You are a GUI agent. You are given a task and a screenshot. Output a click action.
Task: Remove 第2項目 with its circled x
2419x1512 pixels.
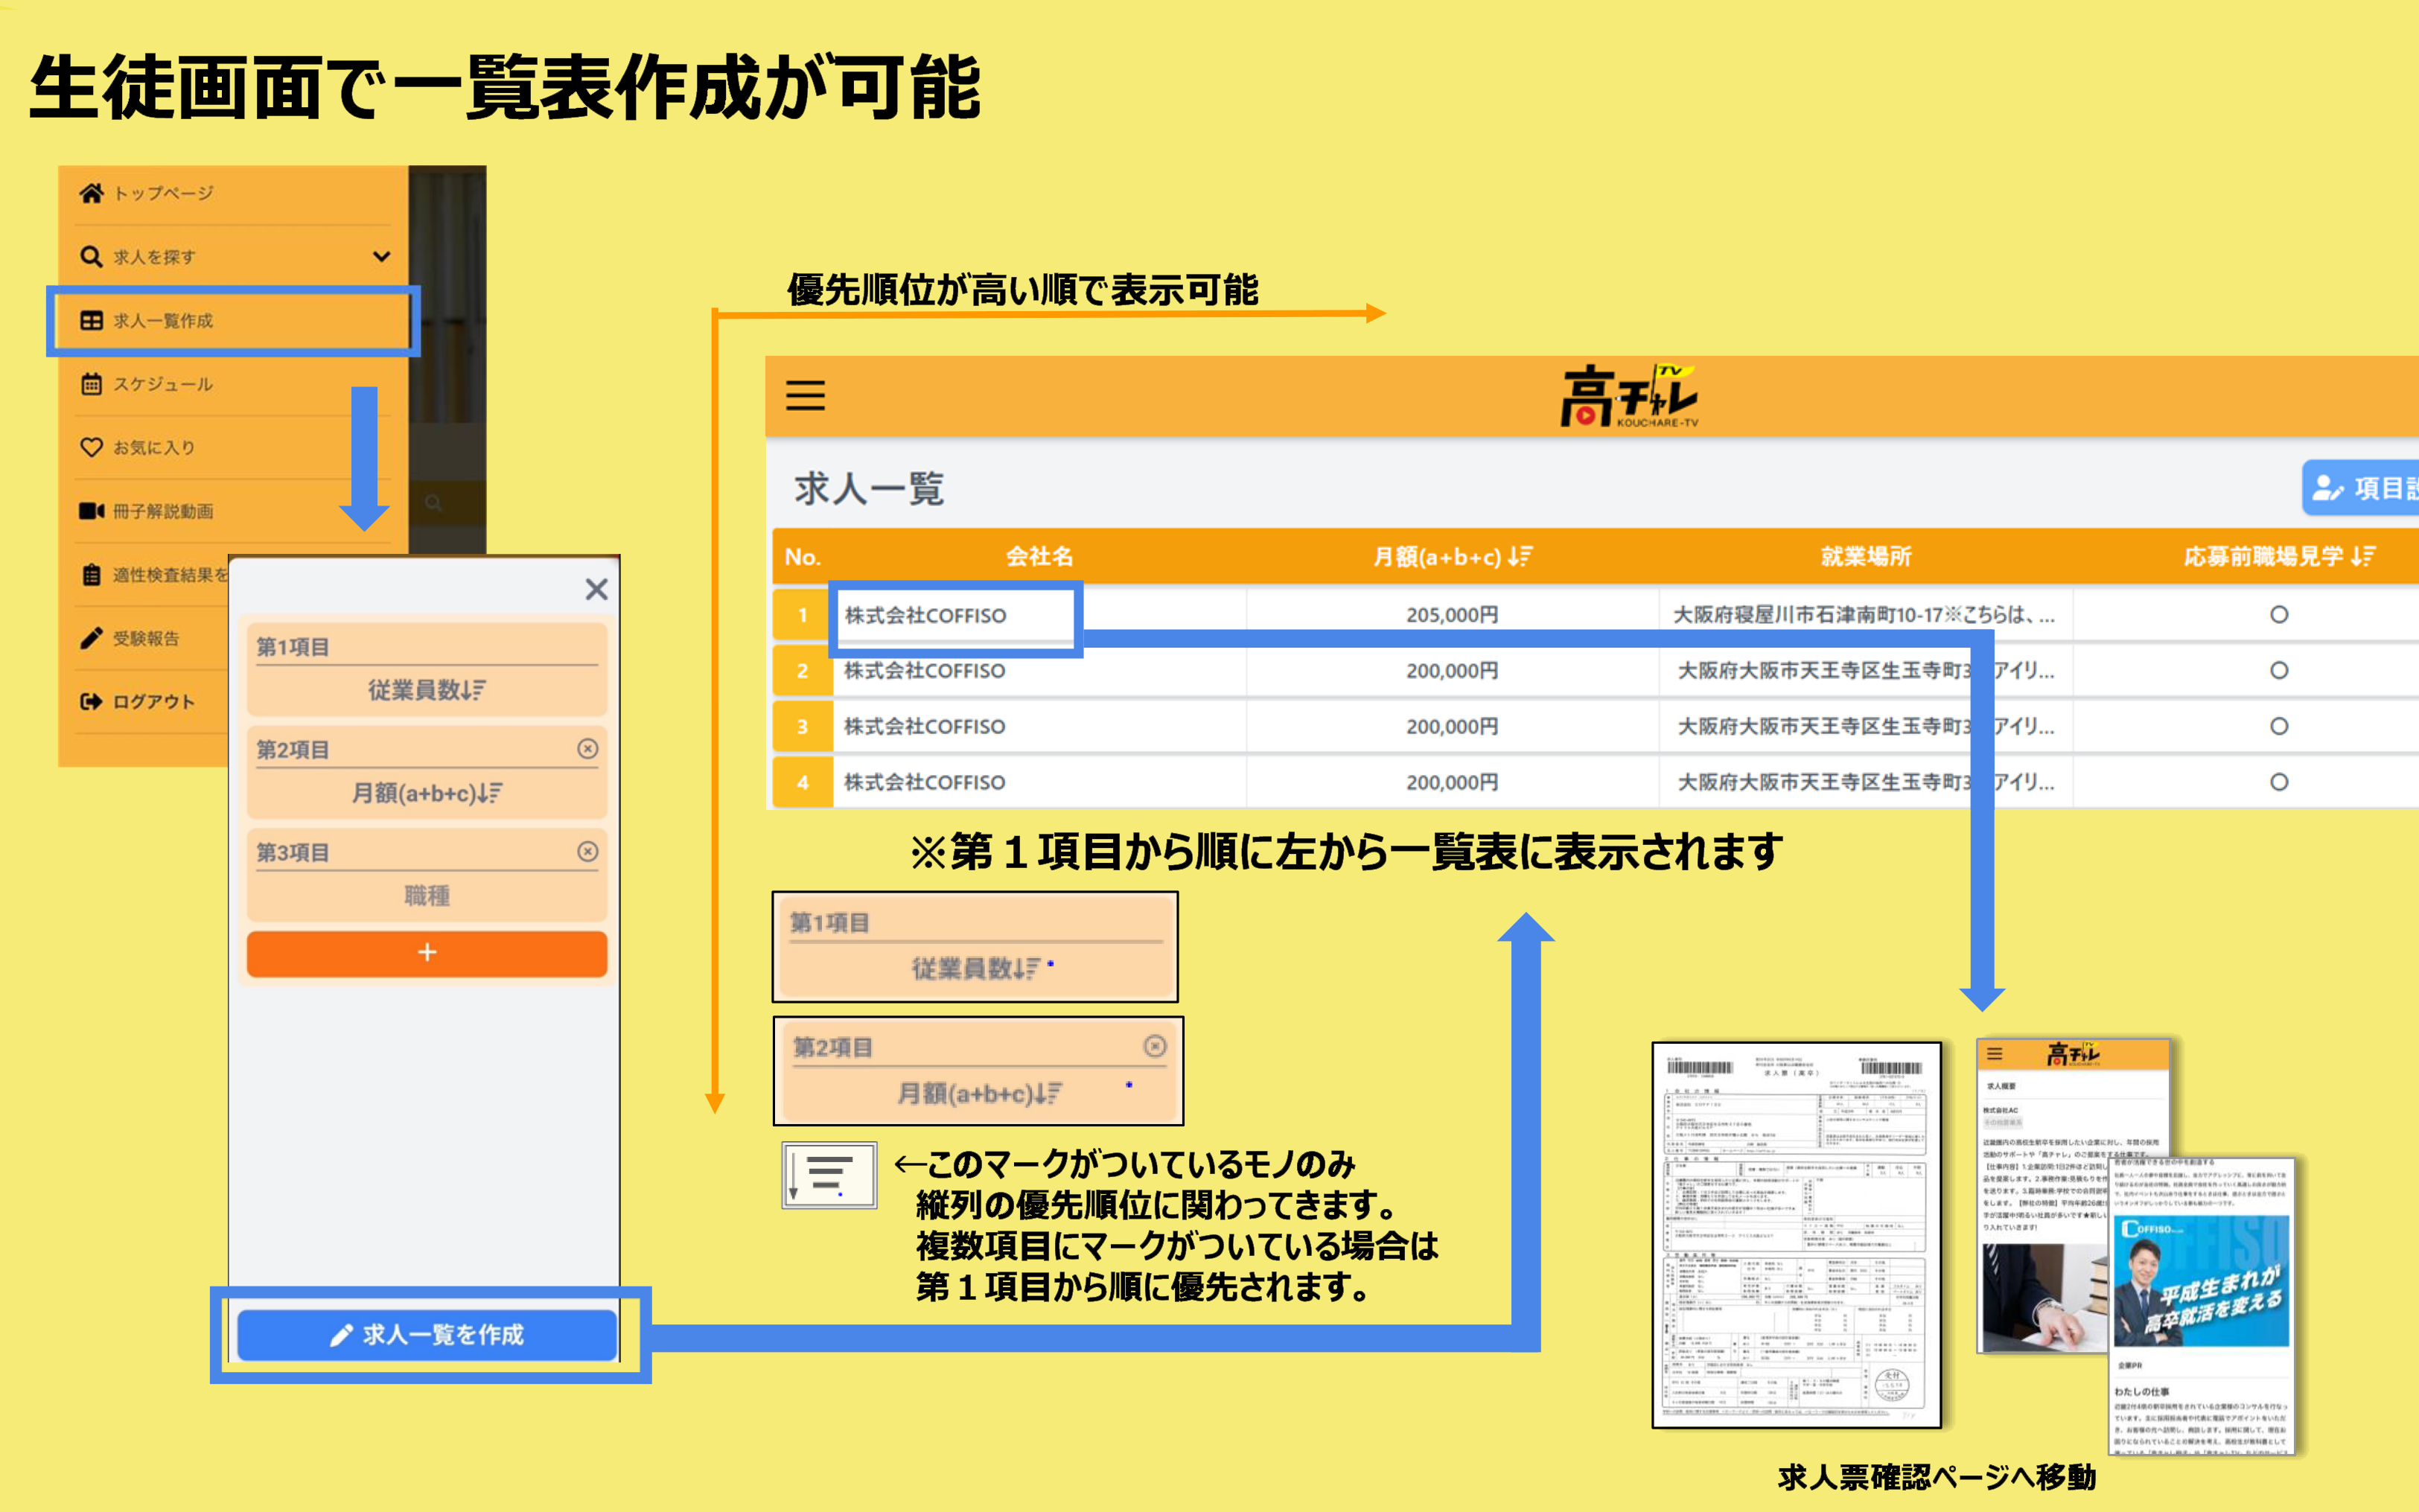(x=588, y=748)
